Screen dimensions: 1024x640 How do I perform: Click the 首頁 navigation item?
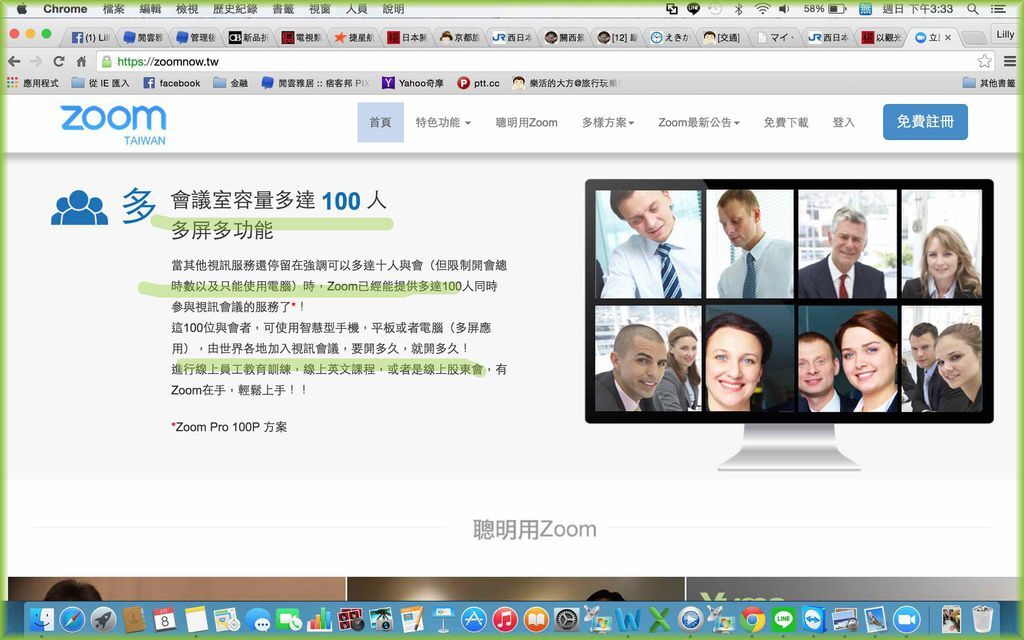pyautogui.click(x=380, y=122)
